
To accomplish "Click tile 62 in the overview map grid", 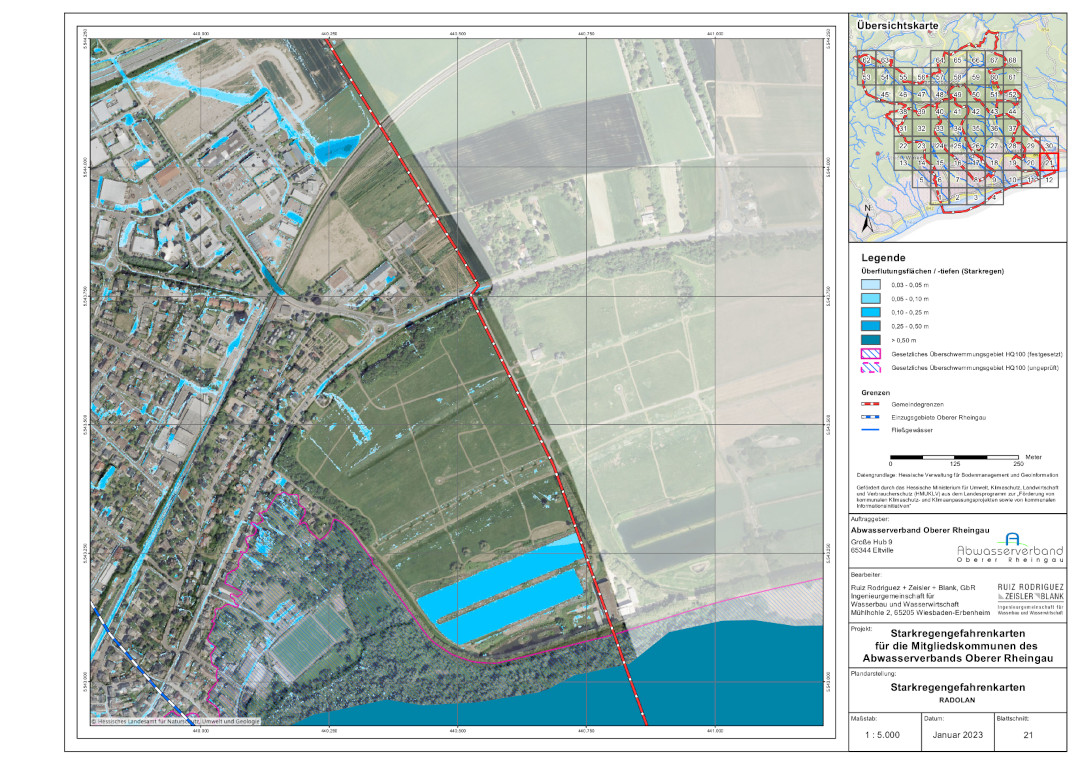I will click(x=866, y=61).
